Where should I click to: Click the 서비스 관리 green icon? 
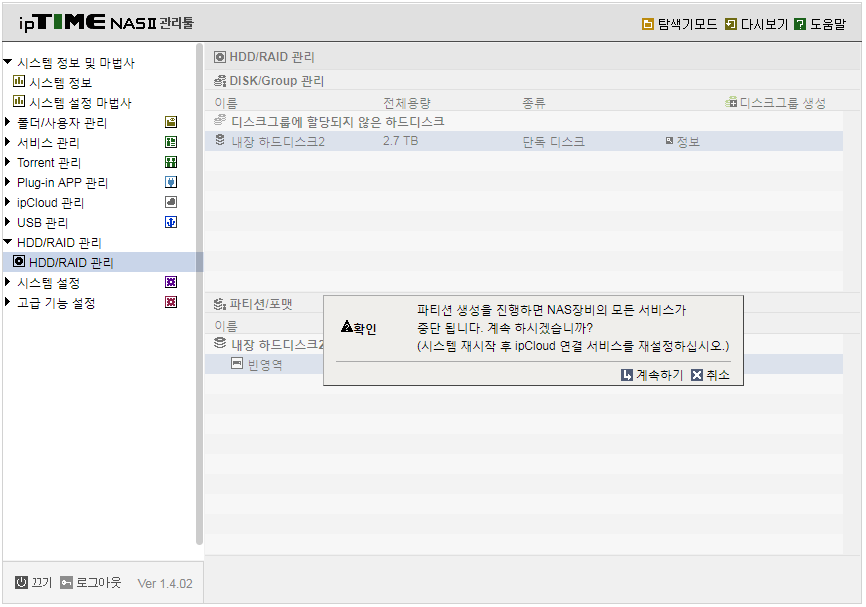(x=171, y=142)
